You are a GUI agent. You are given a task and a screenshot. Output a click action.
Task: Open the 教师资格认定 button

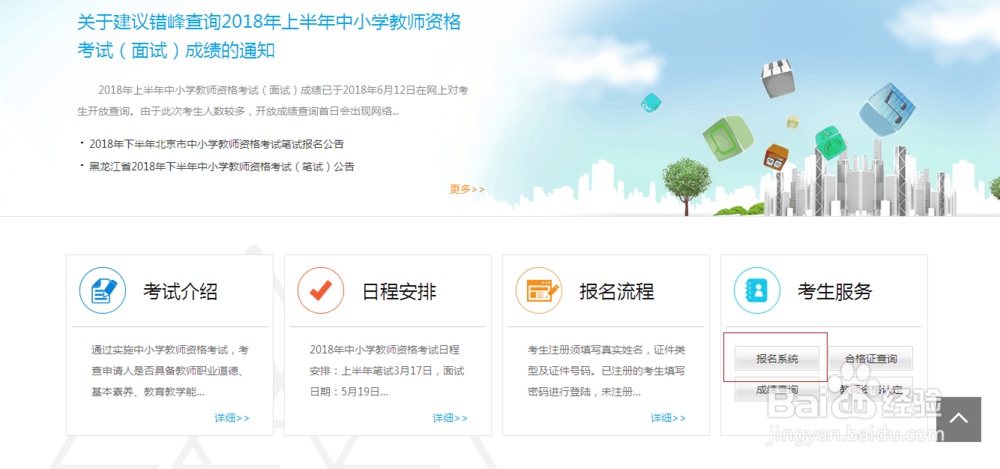coord(870,389)
